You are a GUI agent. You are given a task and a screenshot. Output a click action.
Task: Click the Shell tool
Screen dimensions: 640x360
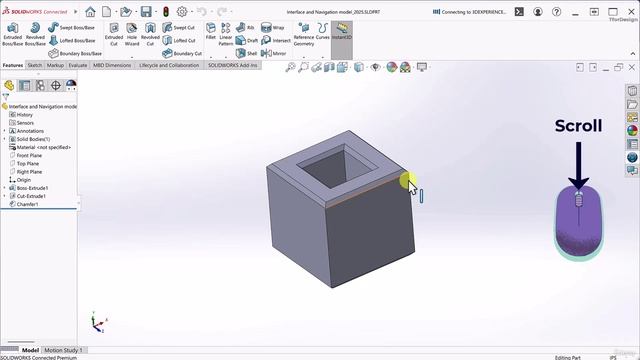(246, 53)
